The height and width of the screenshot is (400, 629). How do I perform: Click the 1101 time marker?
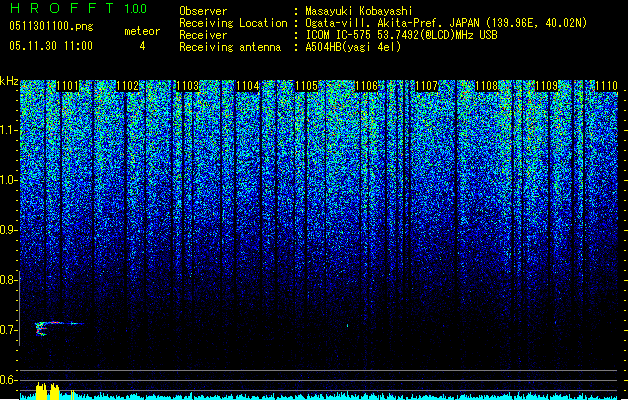tap(67, 86)
